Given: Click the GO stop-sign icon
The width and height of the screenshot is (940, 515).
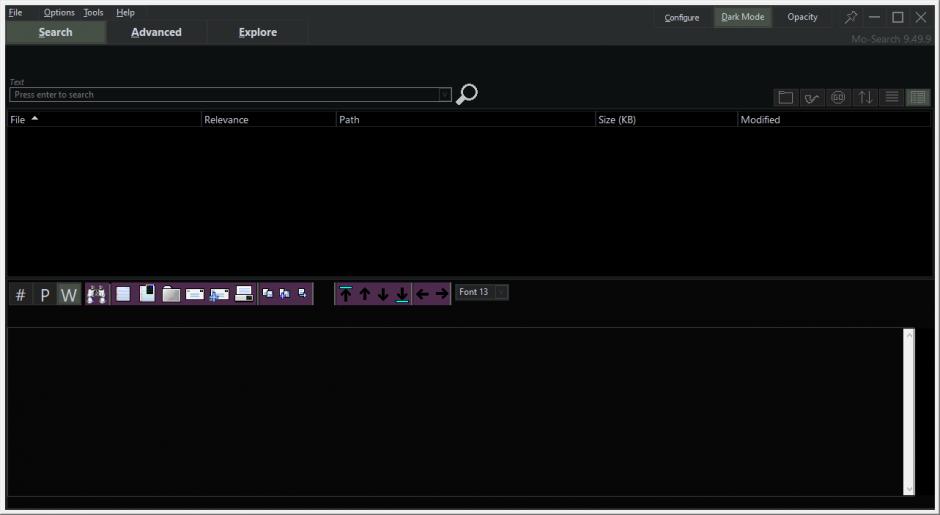Looking at the screenshot, I should tap(838, 97).
